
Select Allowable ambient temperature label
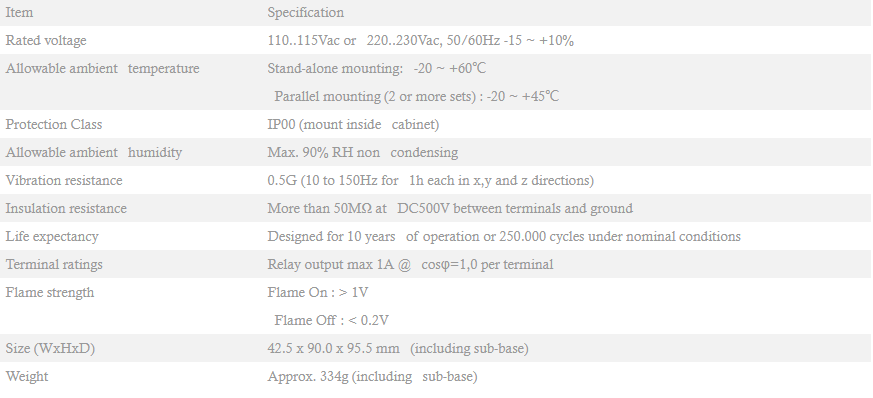pos(102,68)
